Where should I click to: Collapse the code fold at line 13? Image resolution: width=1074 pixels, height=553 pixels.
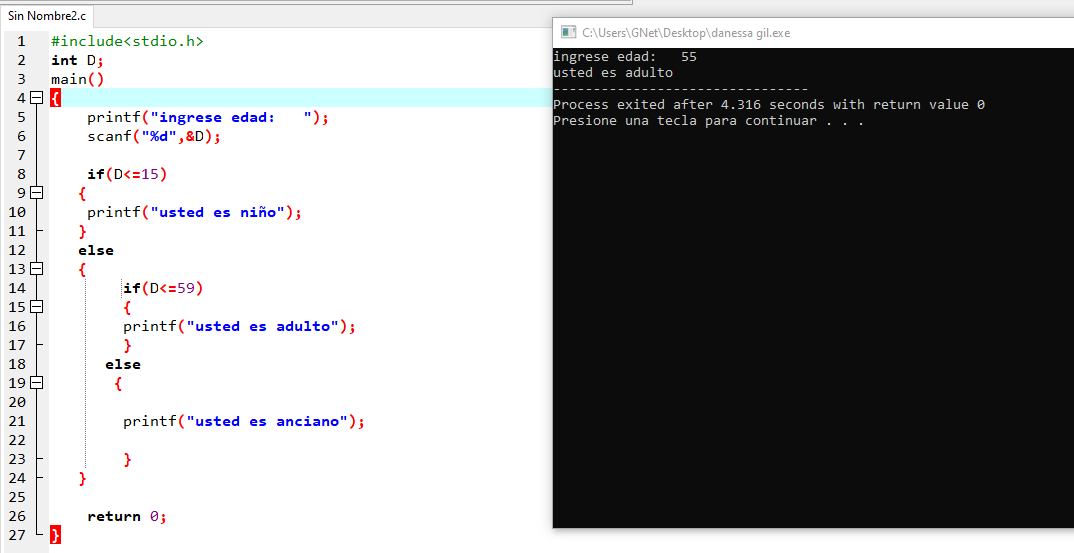(x=36, y=269)
